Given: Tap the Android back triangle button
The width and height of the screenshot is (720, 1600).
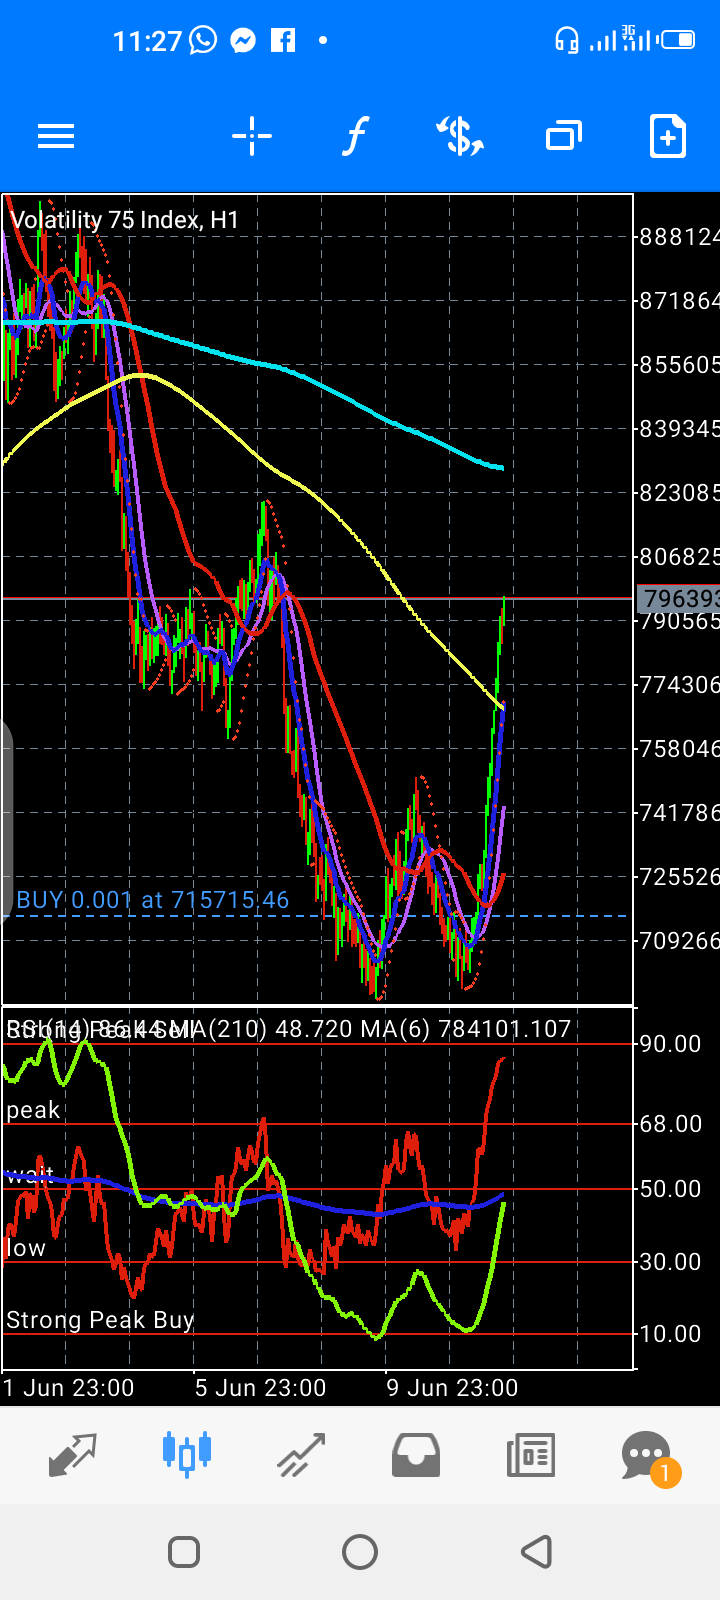Looking at the screenshot, I should pos(536,1552).
